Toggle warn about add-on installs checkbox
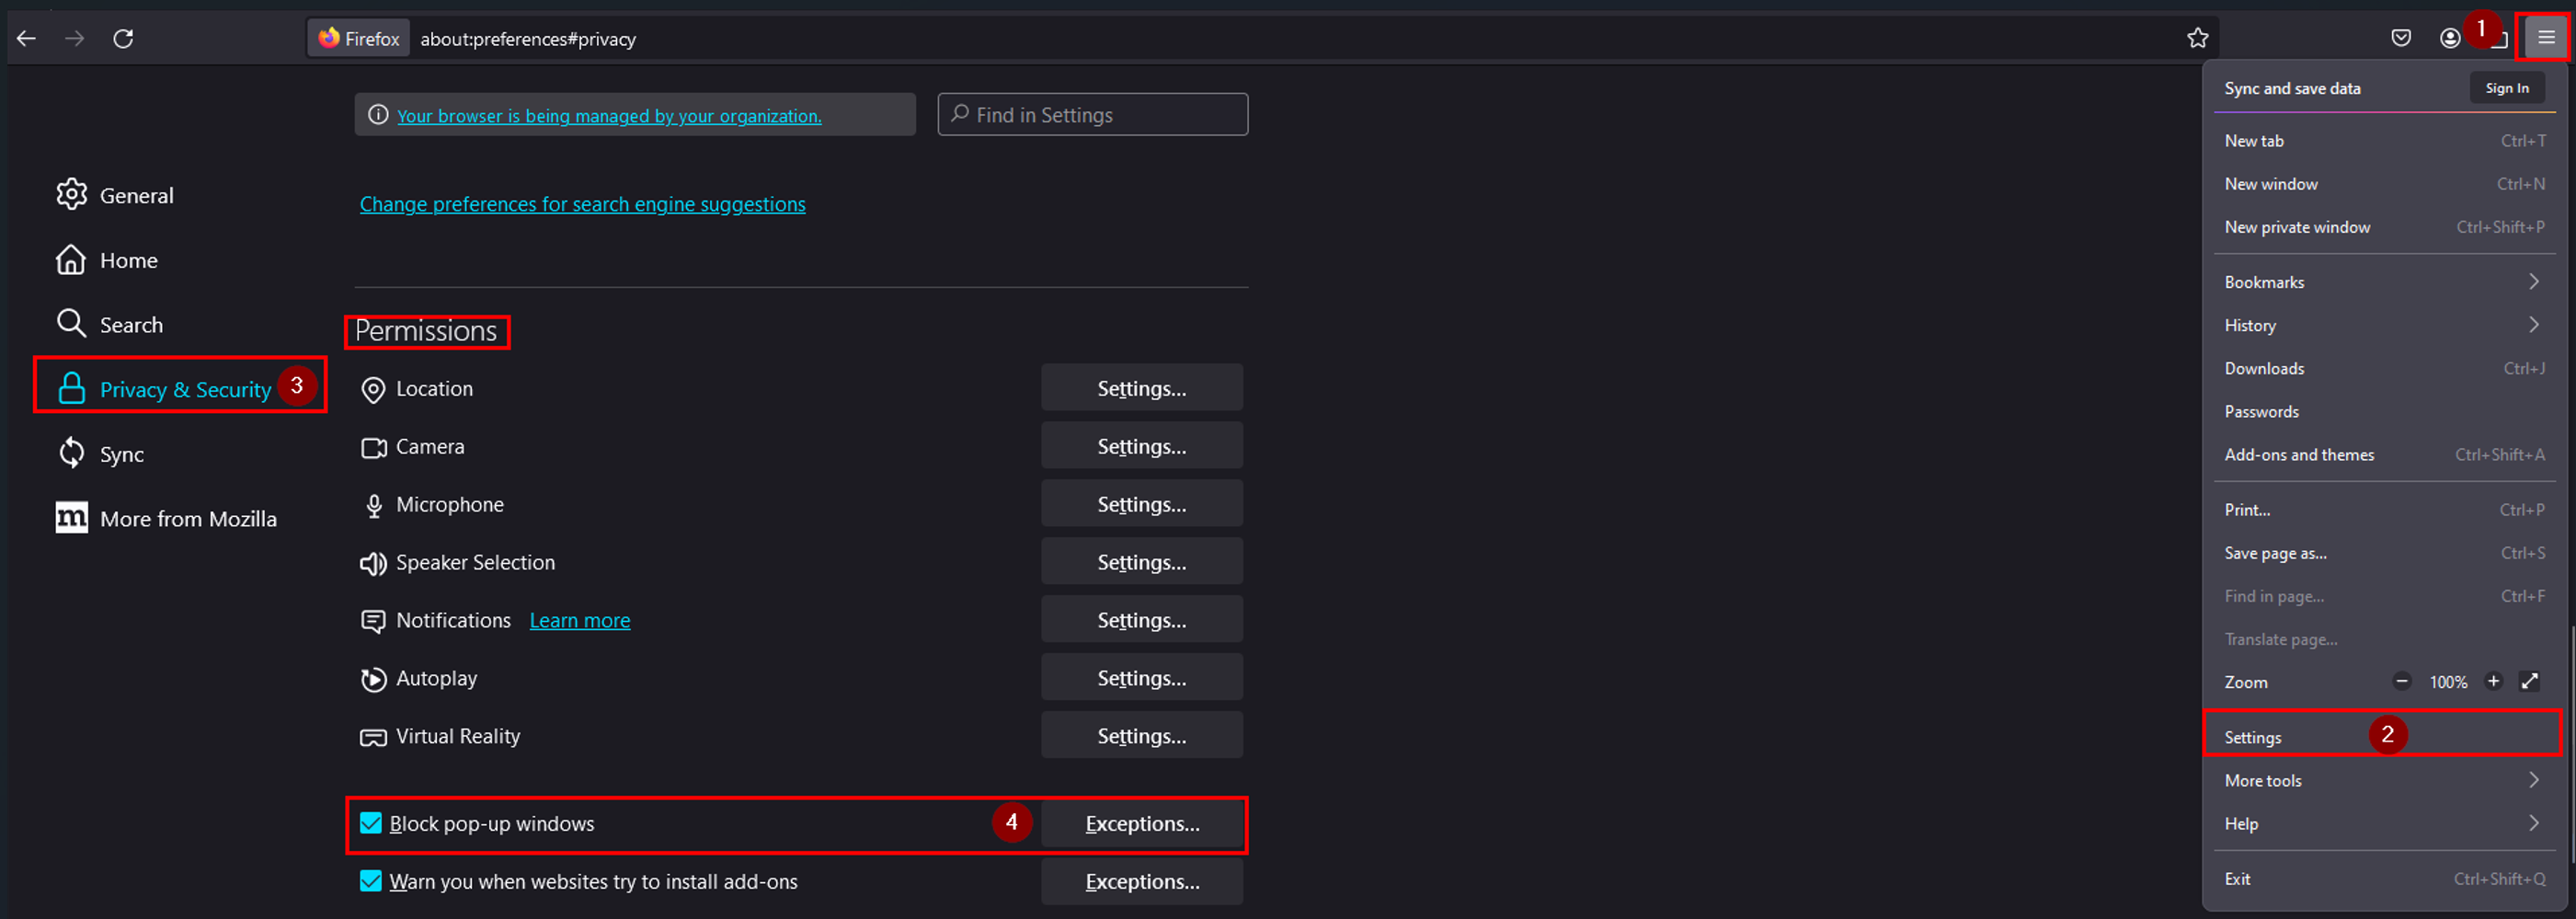Viewport: 2576px width, 919px height. (370, 881)
